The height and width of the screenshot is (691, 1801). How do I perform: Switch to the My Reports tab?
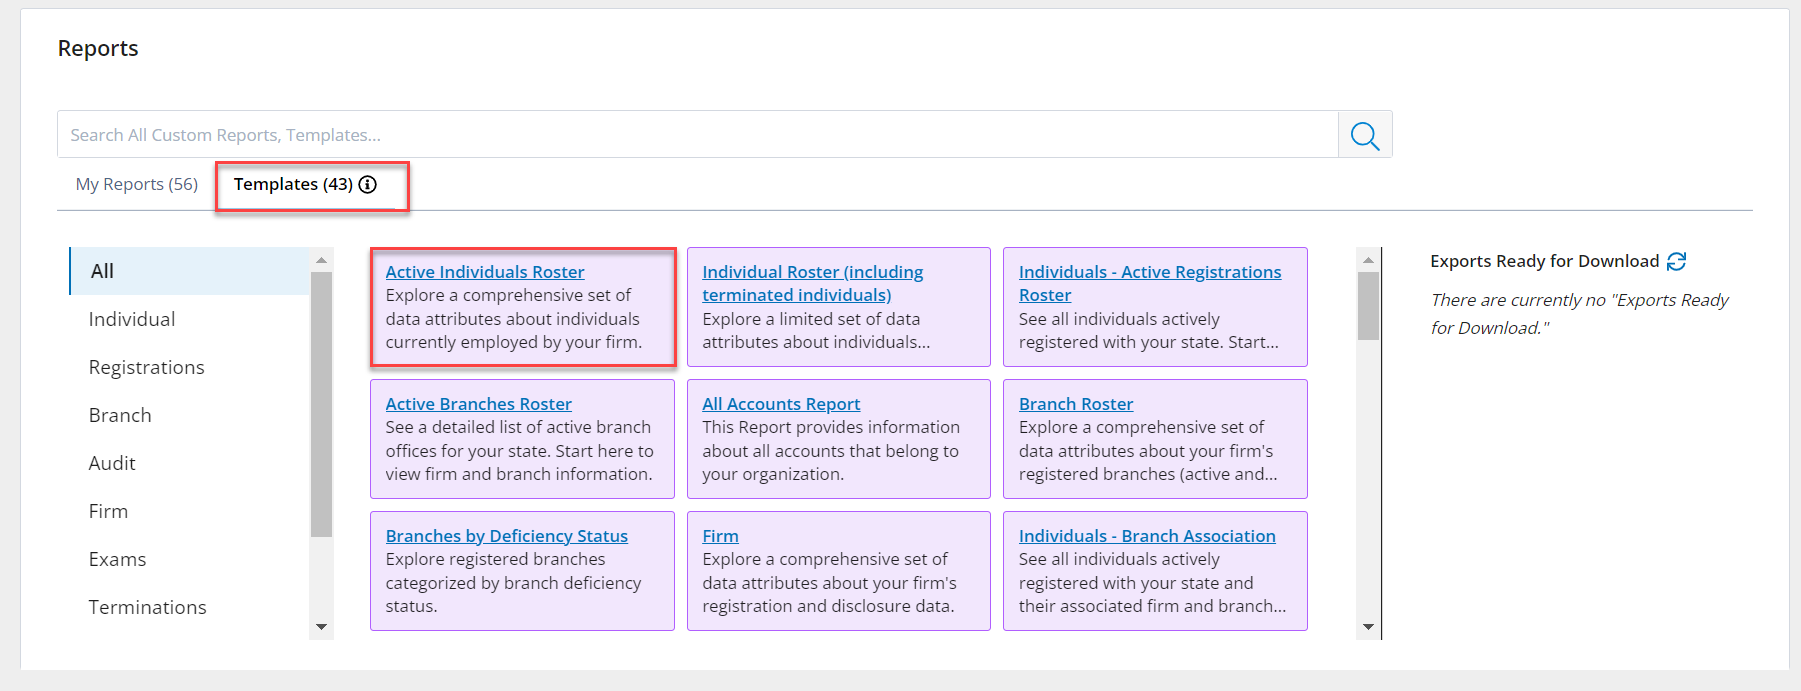137,184
